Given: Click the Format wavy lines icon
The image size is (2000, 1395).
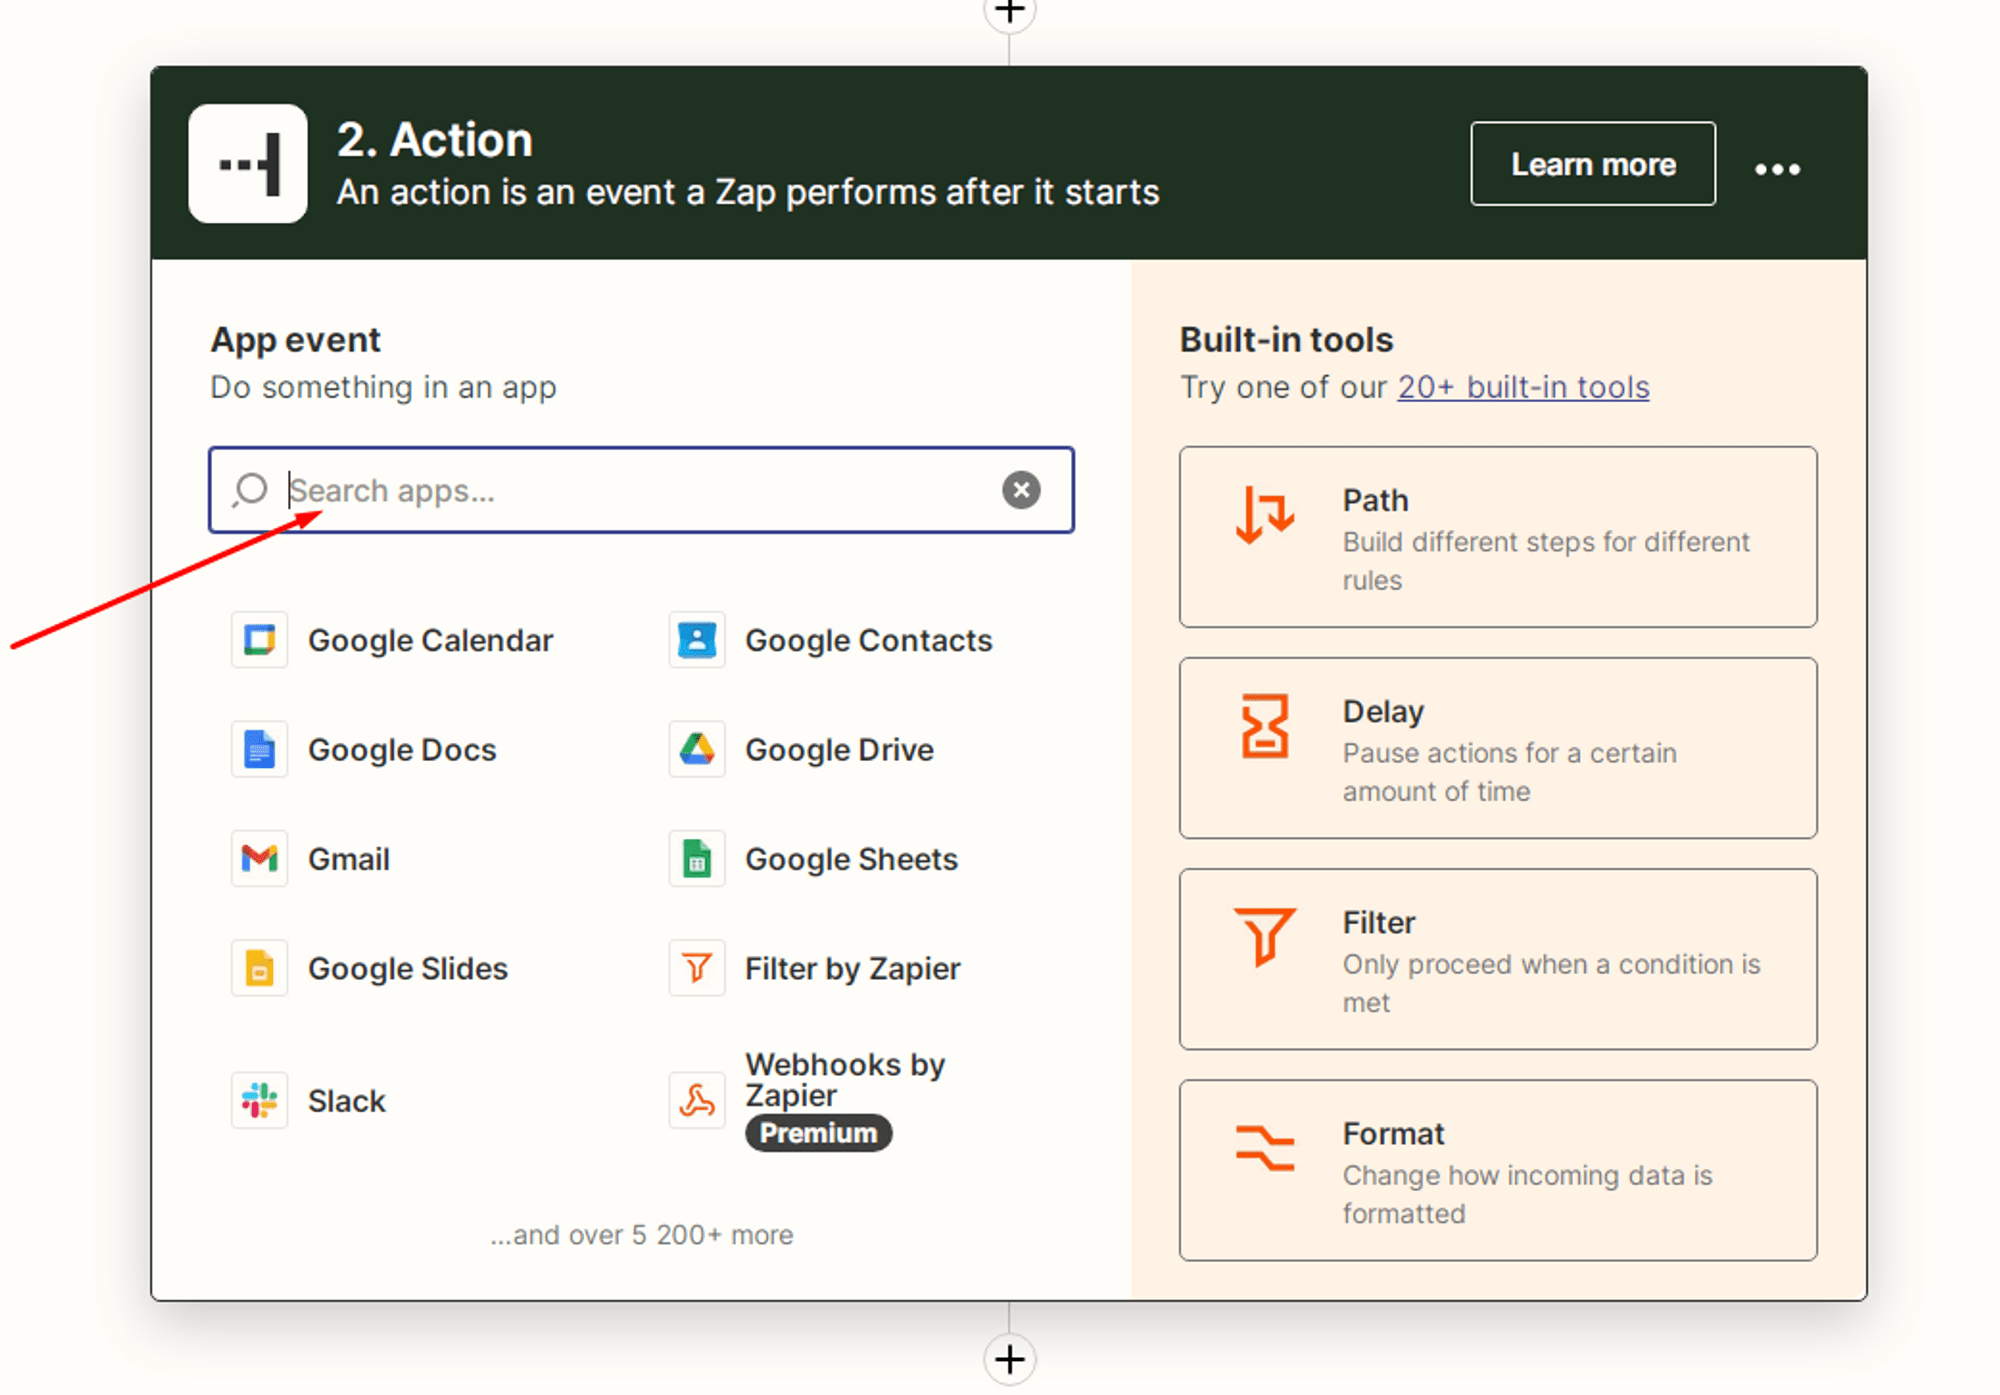Looking at the screenshot, I should point(1265,1147).
